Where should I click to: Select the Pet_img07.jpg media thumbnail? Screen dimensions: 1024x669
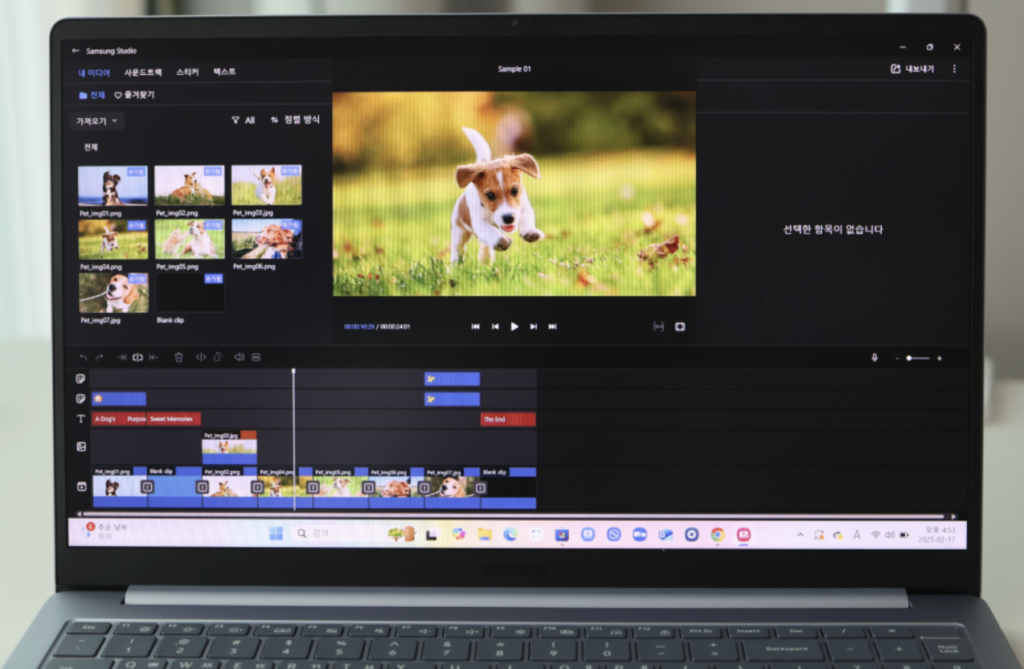point(114,293)
